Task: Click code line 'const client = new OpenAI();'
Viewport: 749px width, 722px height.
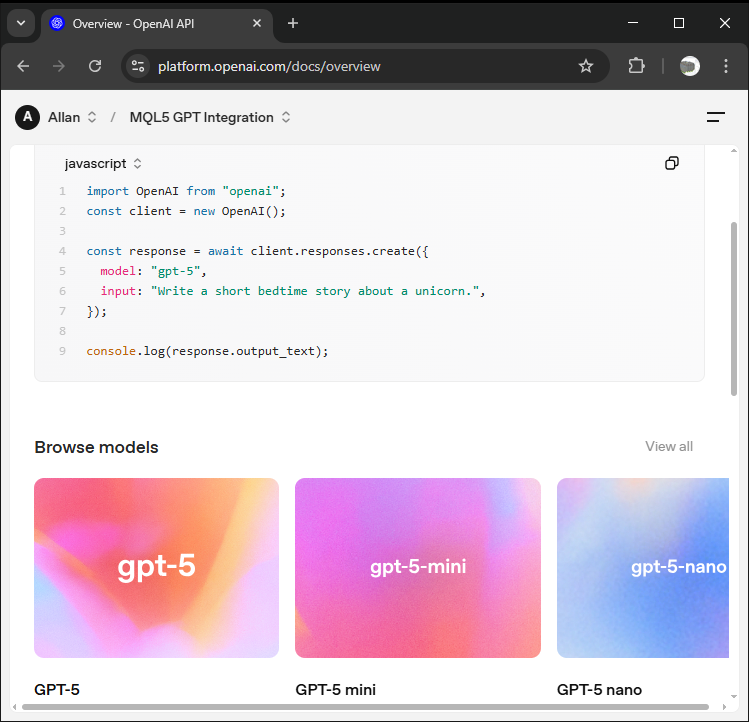Action: [x=186, y=211]
